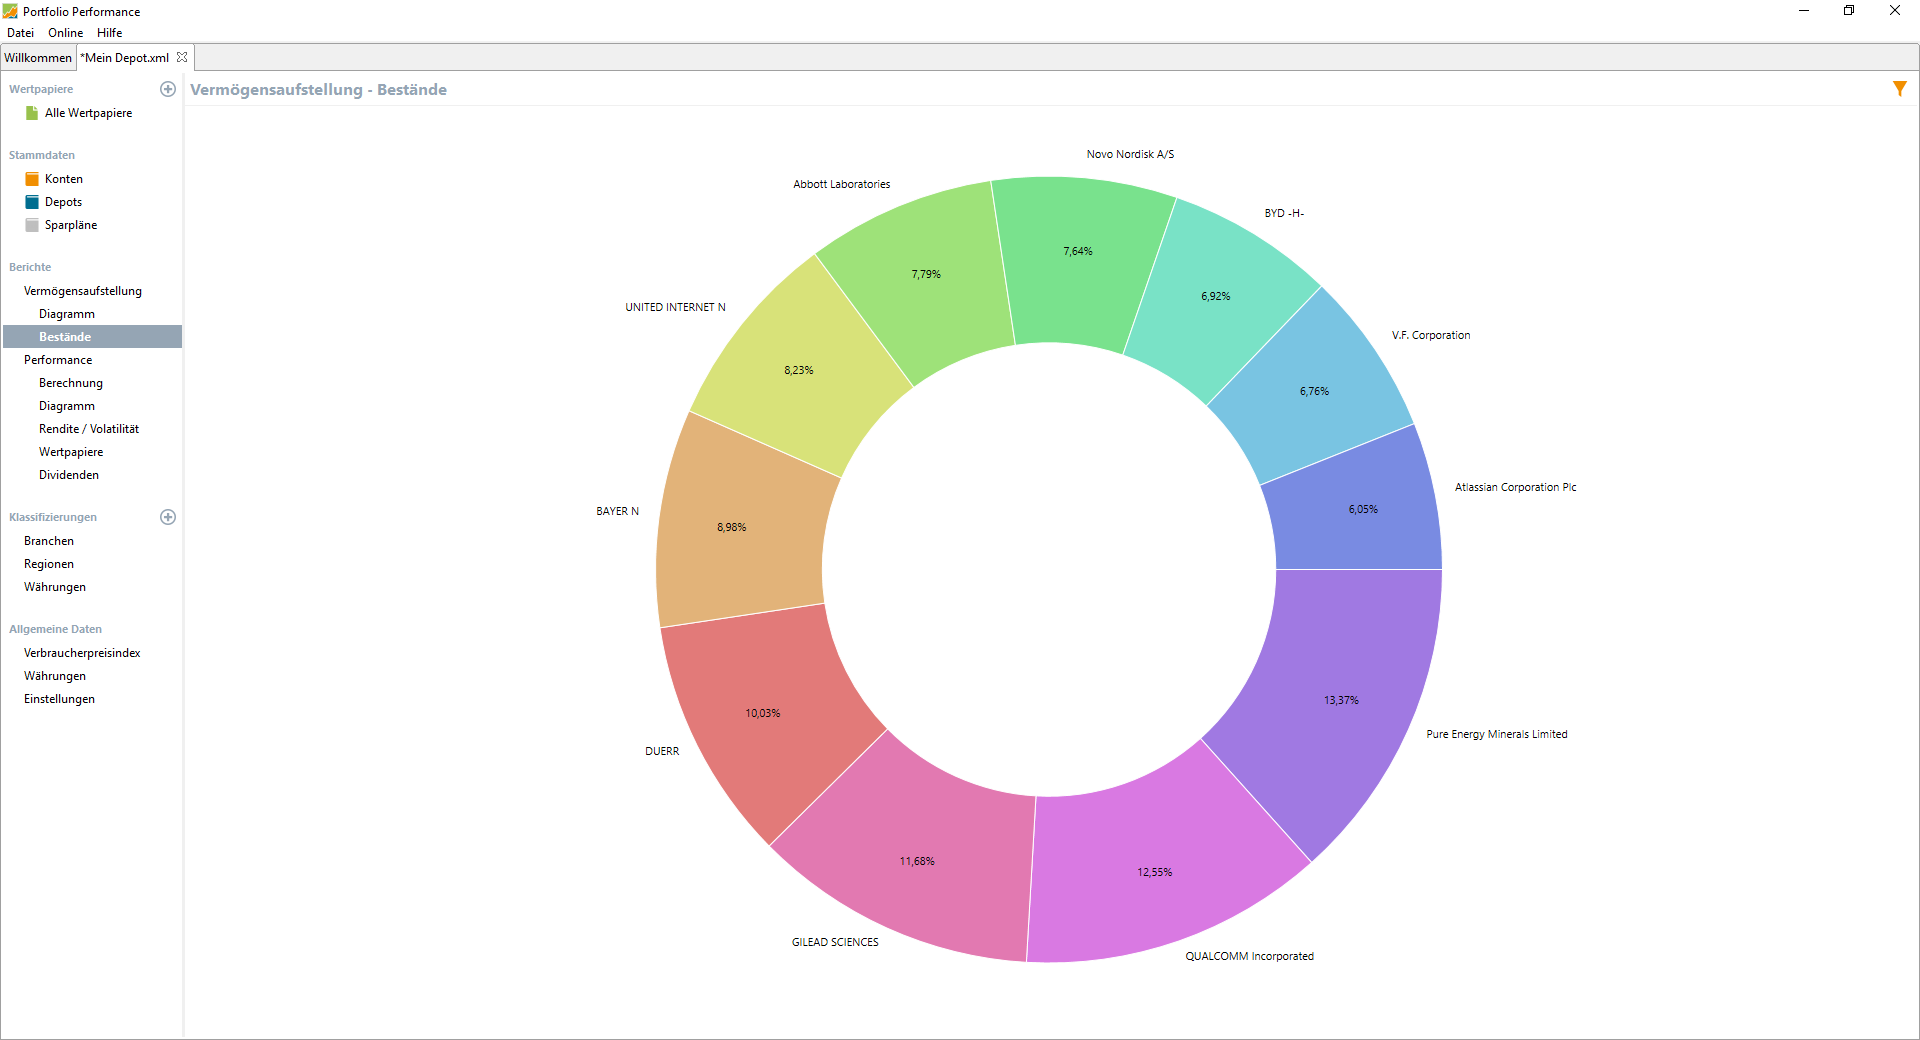Open Wertpapiere under Performance

(71, 452)
